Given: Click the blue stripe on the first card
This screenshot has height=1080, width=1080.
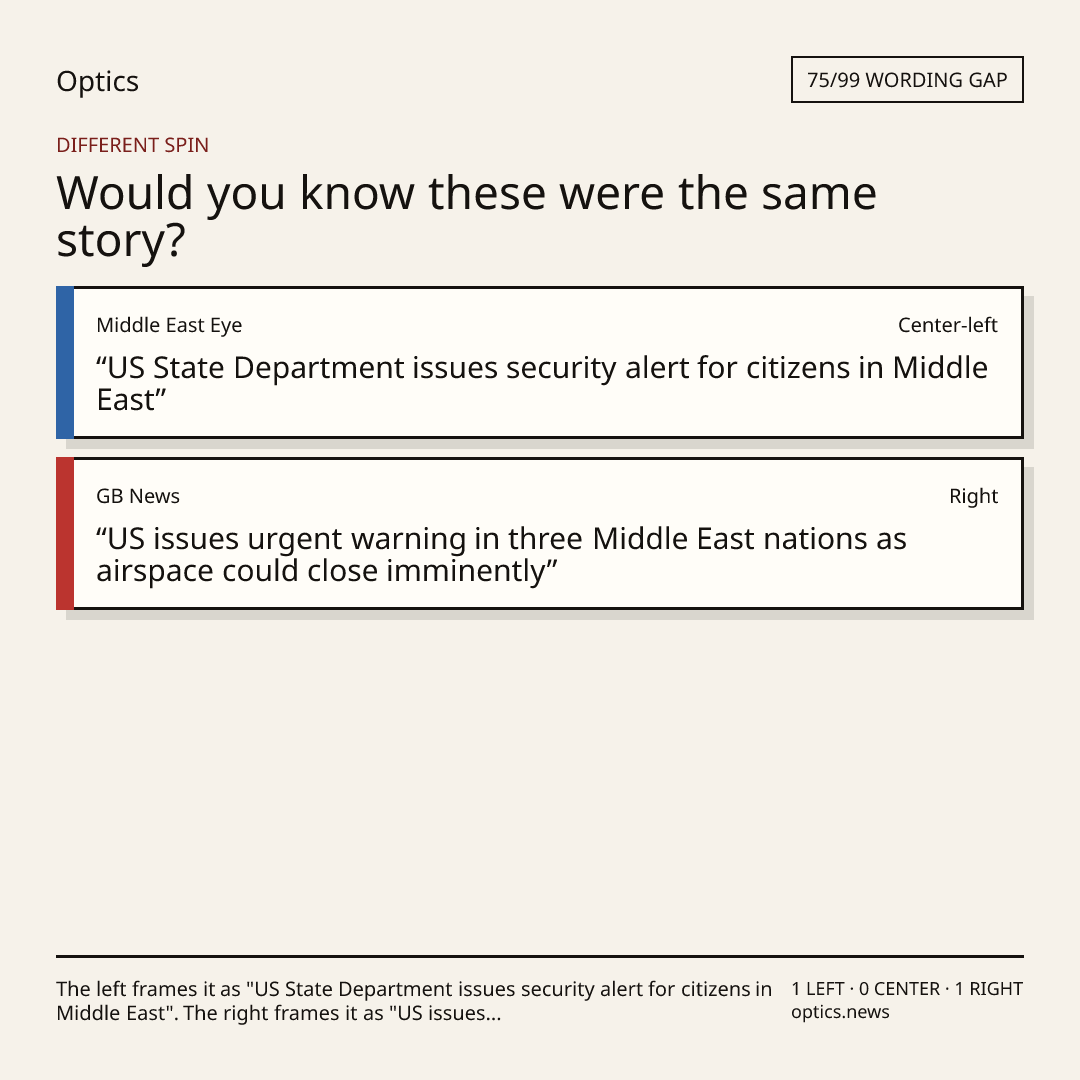Looking at the screenshot, I should coord(65,362).
